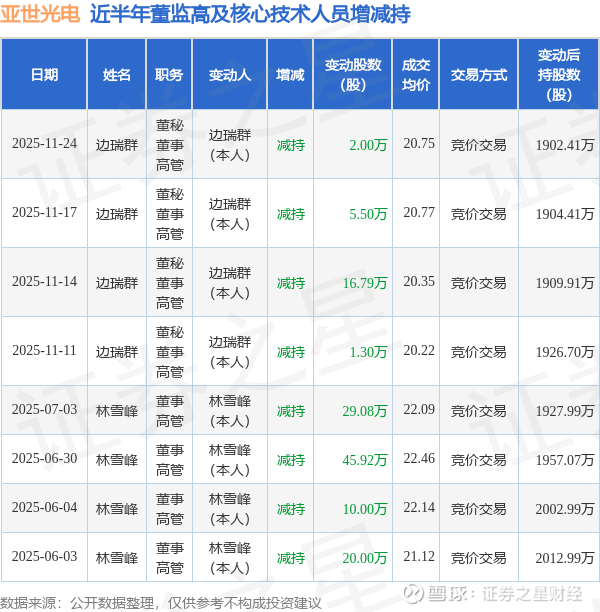Select the date cell 2025-11-17
Viewport: 600px width, 612px height.
point(45,213)
